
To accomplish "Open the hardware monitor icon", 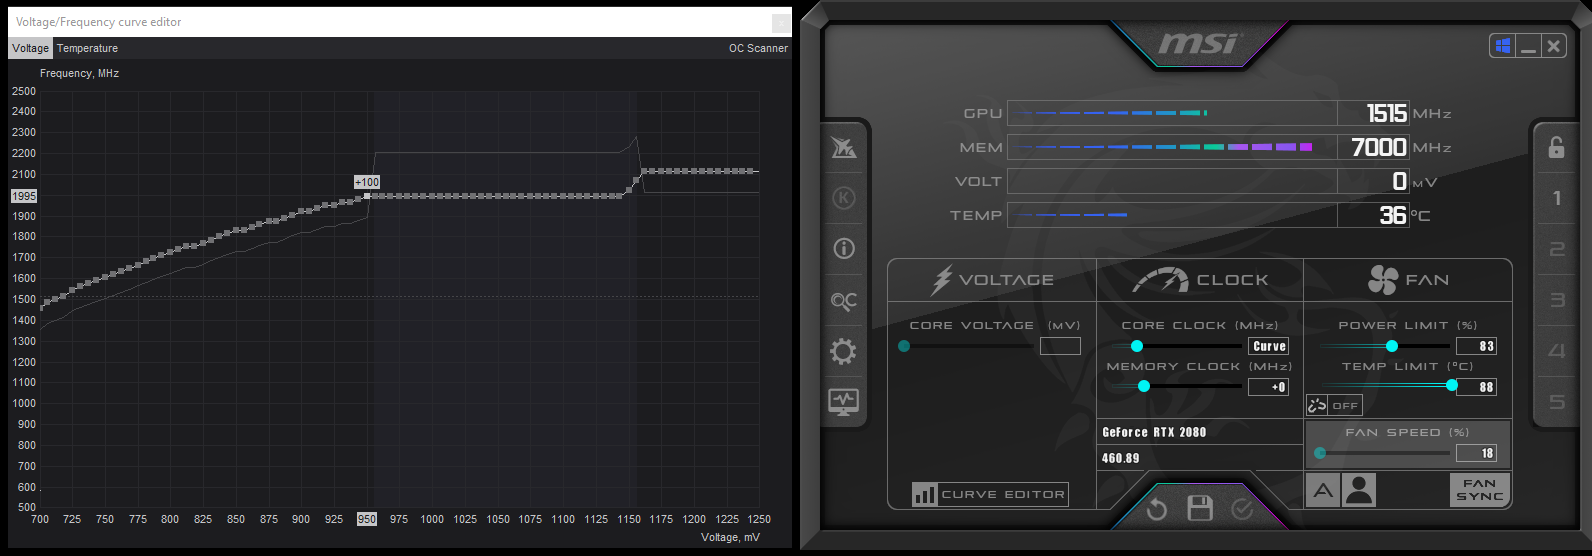I will pos(843,402).
